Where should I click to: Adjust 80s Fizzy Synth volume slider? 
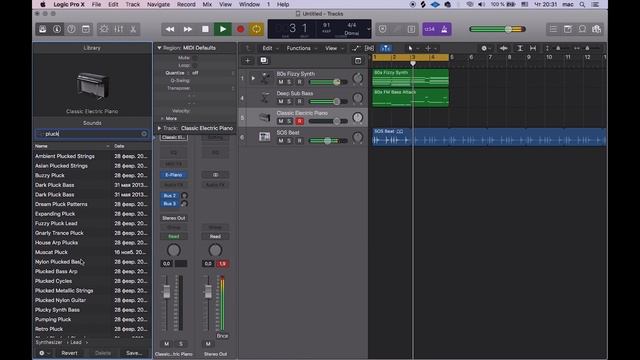(337, 82)
